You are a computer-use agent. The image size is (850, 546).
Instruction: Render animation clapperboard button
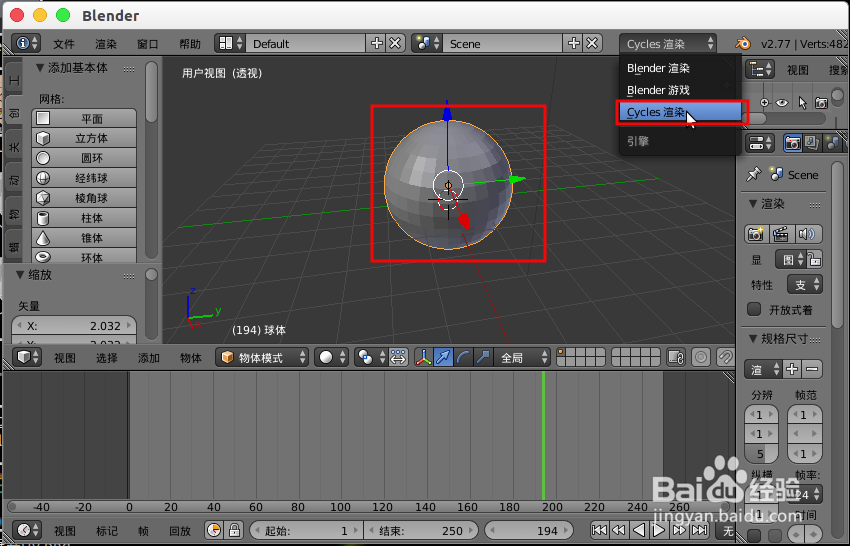tap(781, 234)
